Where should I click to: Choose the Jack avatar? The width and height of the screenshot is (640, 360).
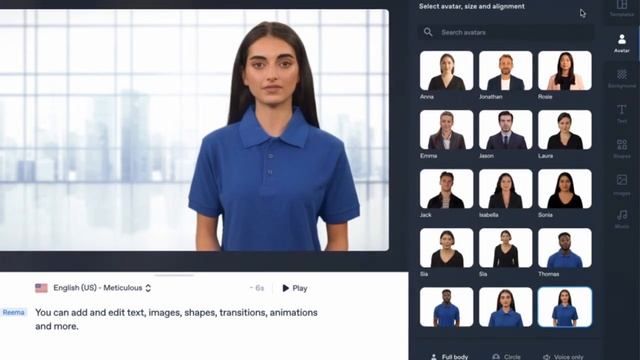(447, 189)
